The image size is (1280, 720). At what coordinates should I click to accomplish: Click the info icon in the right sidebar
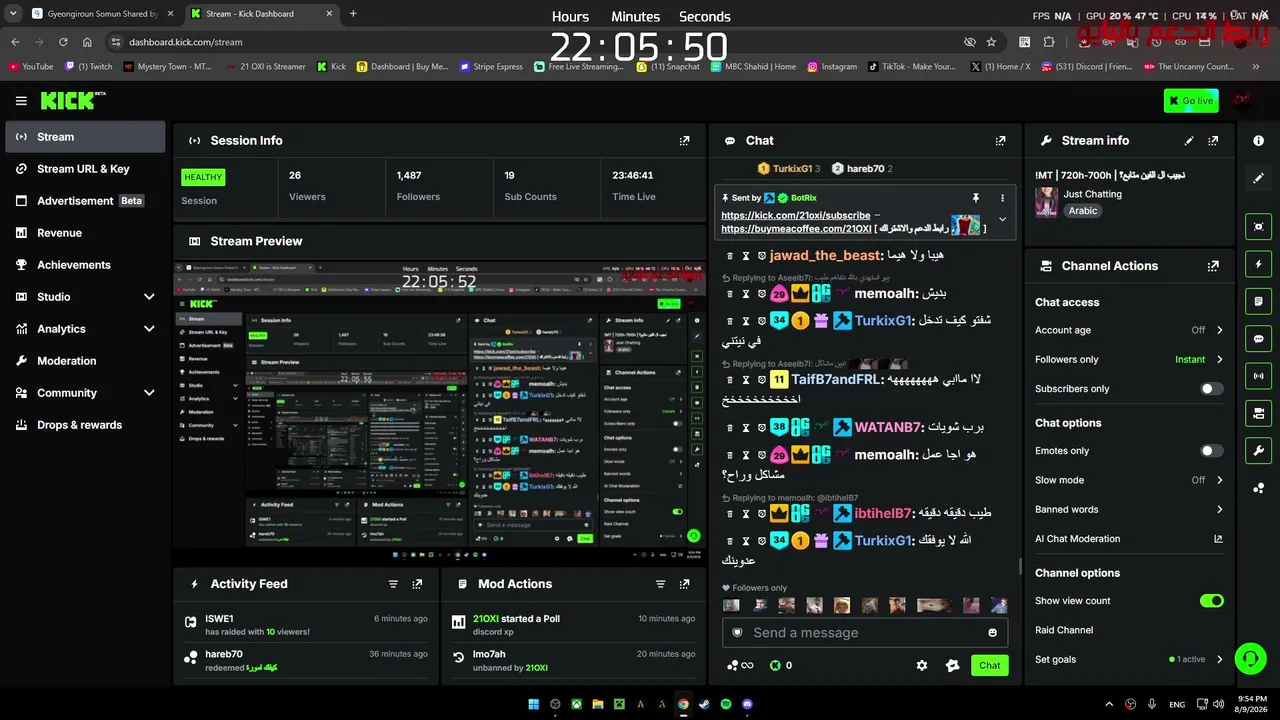(1258, 141)
